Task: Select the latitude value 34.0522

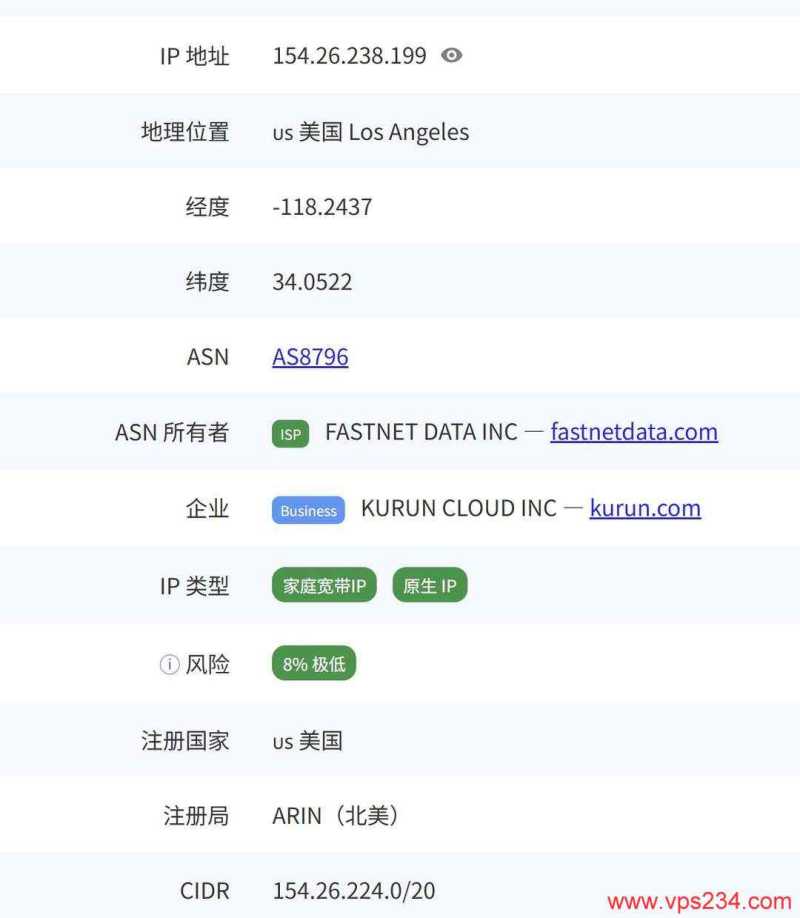Action: coord(314,282)
